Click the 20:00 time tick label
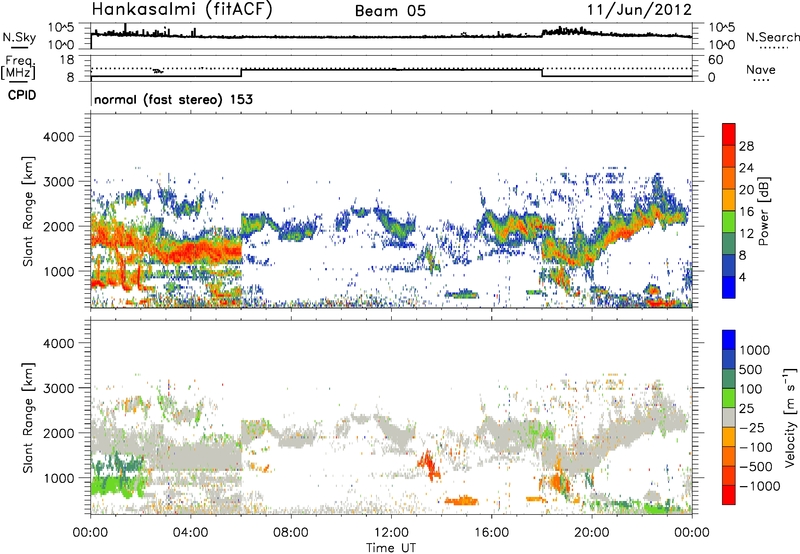This screenshot has width=800, height=554. 592,533
